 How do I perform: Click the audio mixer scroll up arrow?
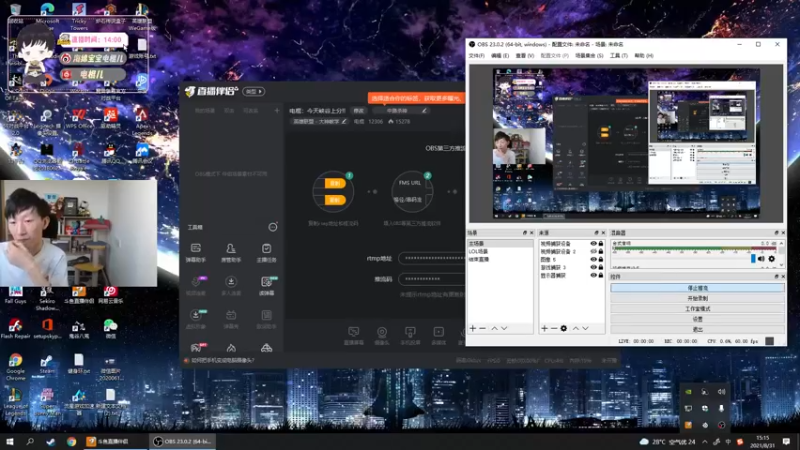[781, 243]
